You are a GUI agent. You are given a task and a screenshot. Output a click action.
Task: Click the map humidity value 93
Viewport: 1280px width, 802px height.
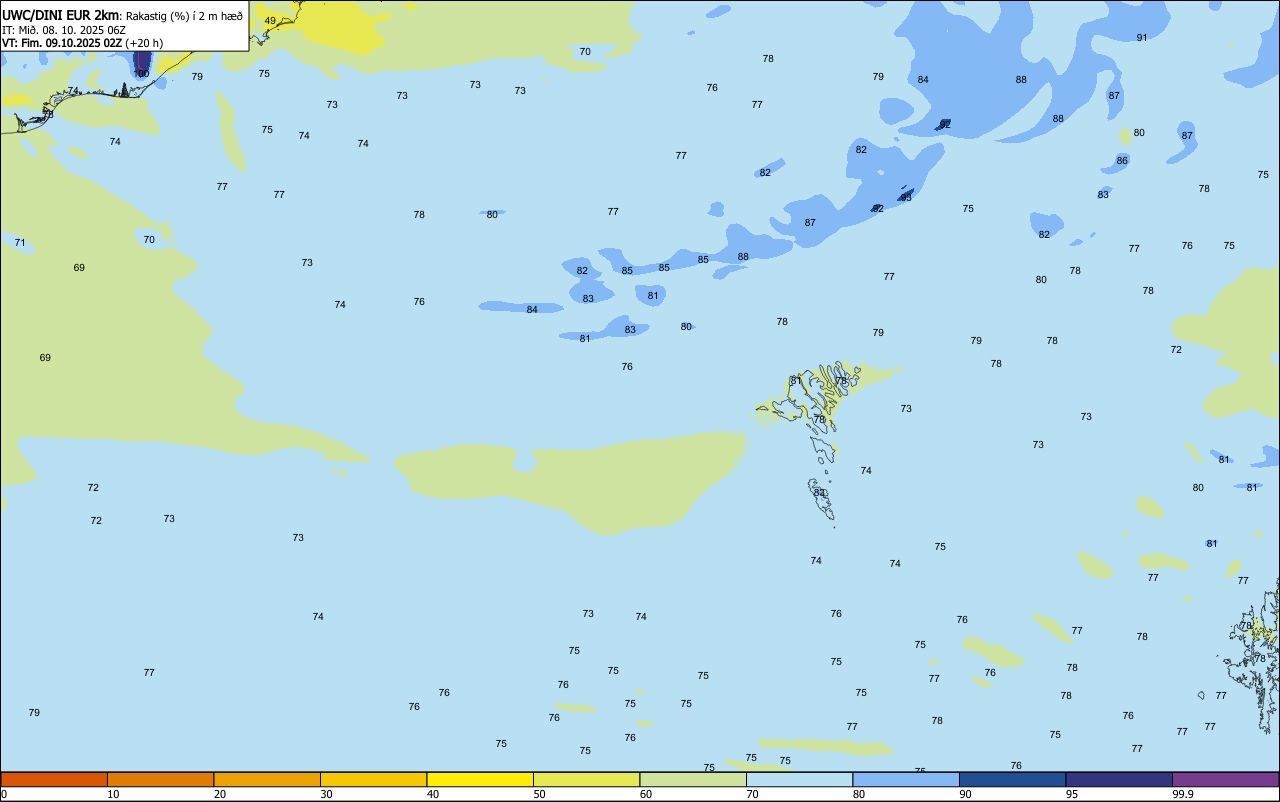(906, 198)
